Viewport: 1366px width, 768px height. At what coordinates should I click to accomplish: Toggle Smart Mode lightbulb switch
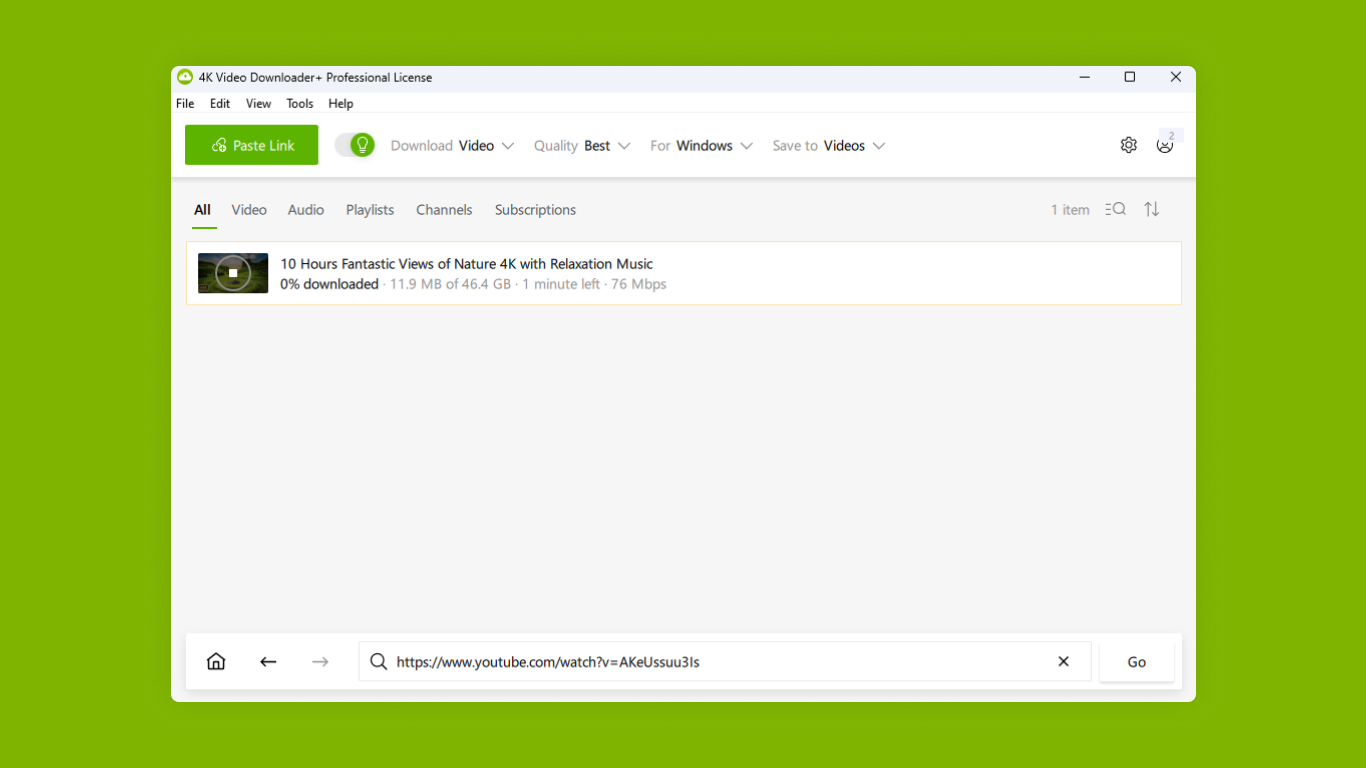pos(355,144)
